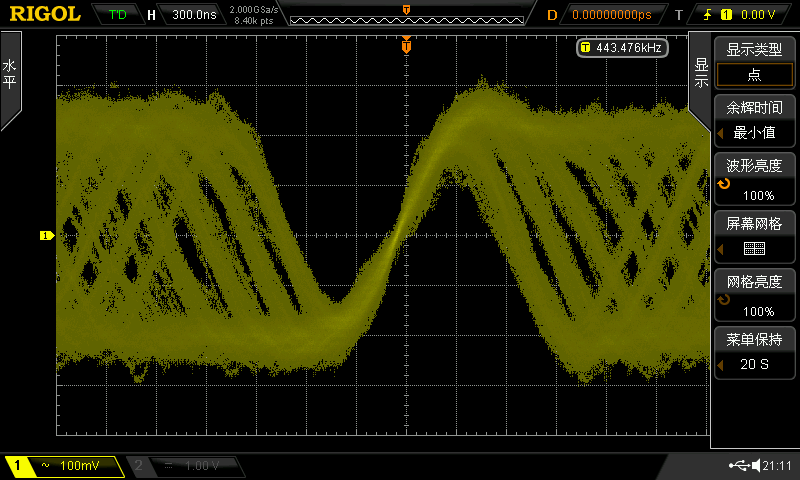The width and height of the screenshot is (800, 480).
Task: Select the 100mV channel 1 scale
Action: (x=80, y=465)
